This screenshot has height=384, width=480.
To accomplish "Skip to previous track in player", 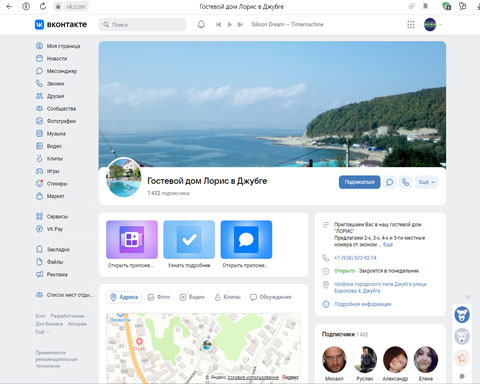I will (218, 24).
